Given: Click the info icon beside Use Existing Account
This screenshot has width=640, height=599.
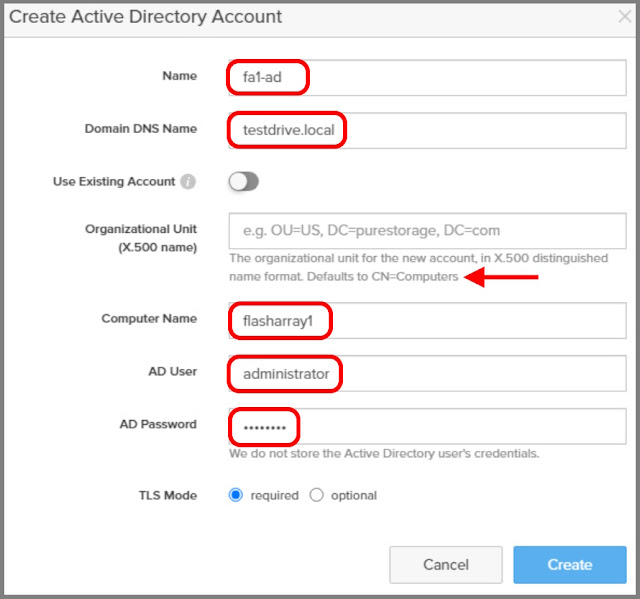Looking at the screenshot, I should click(188, 182).
